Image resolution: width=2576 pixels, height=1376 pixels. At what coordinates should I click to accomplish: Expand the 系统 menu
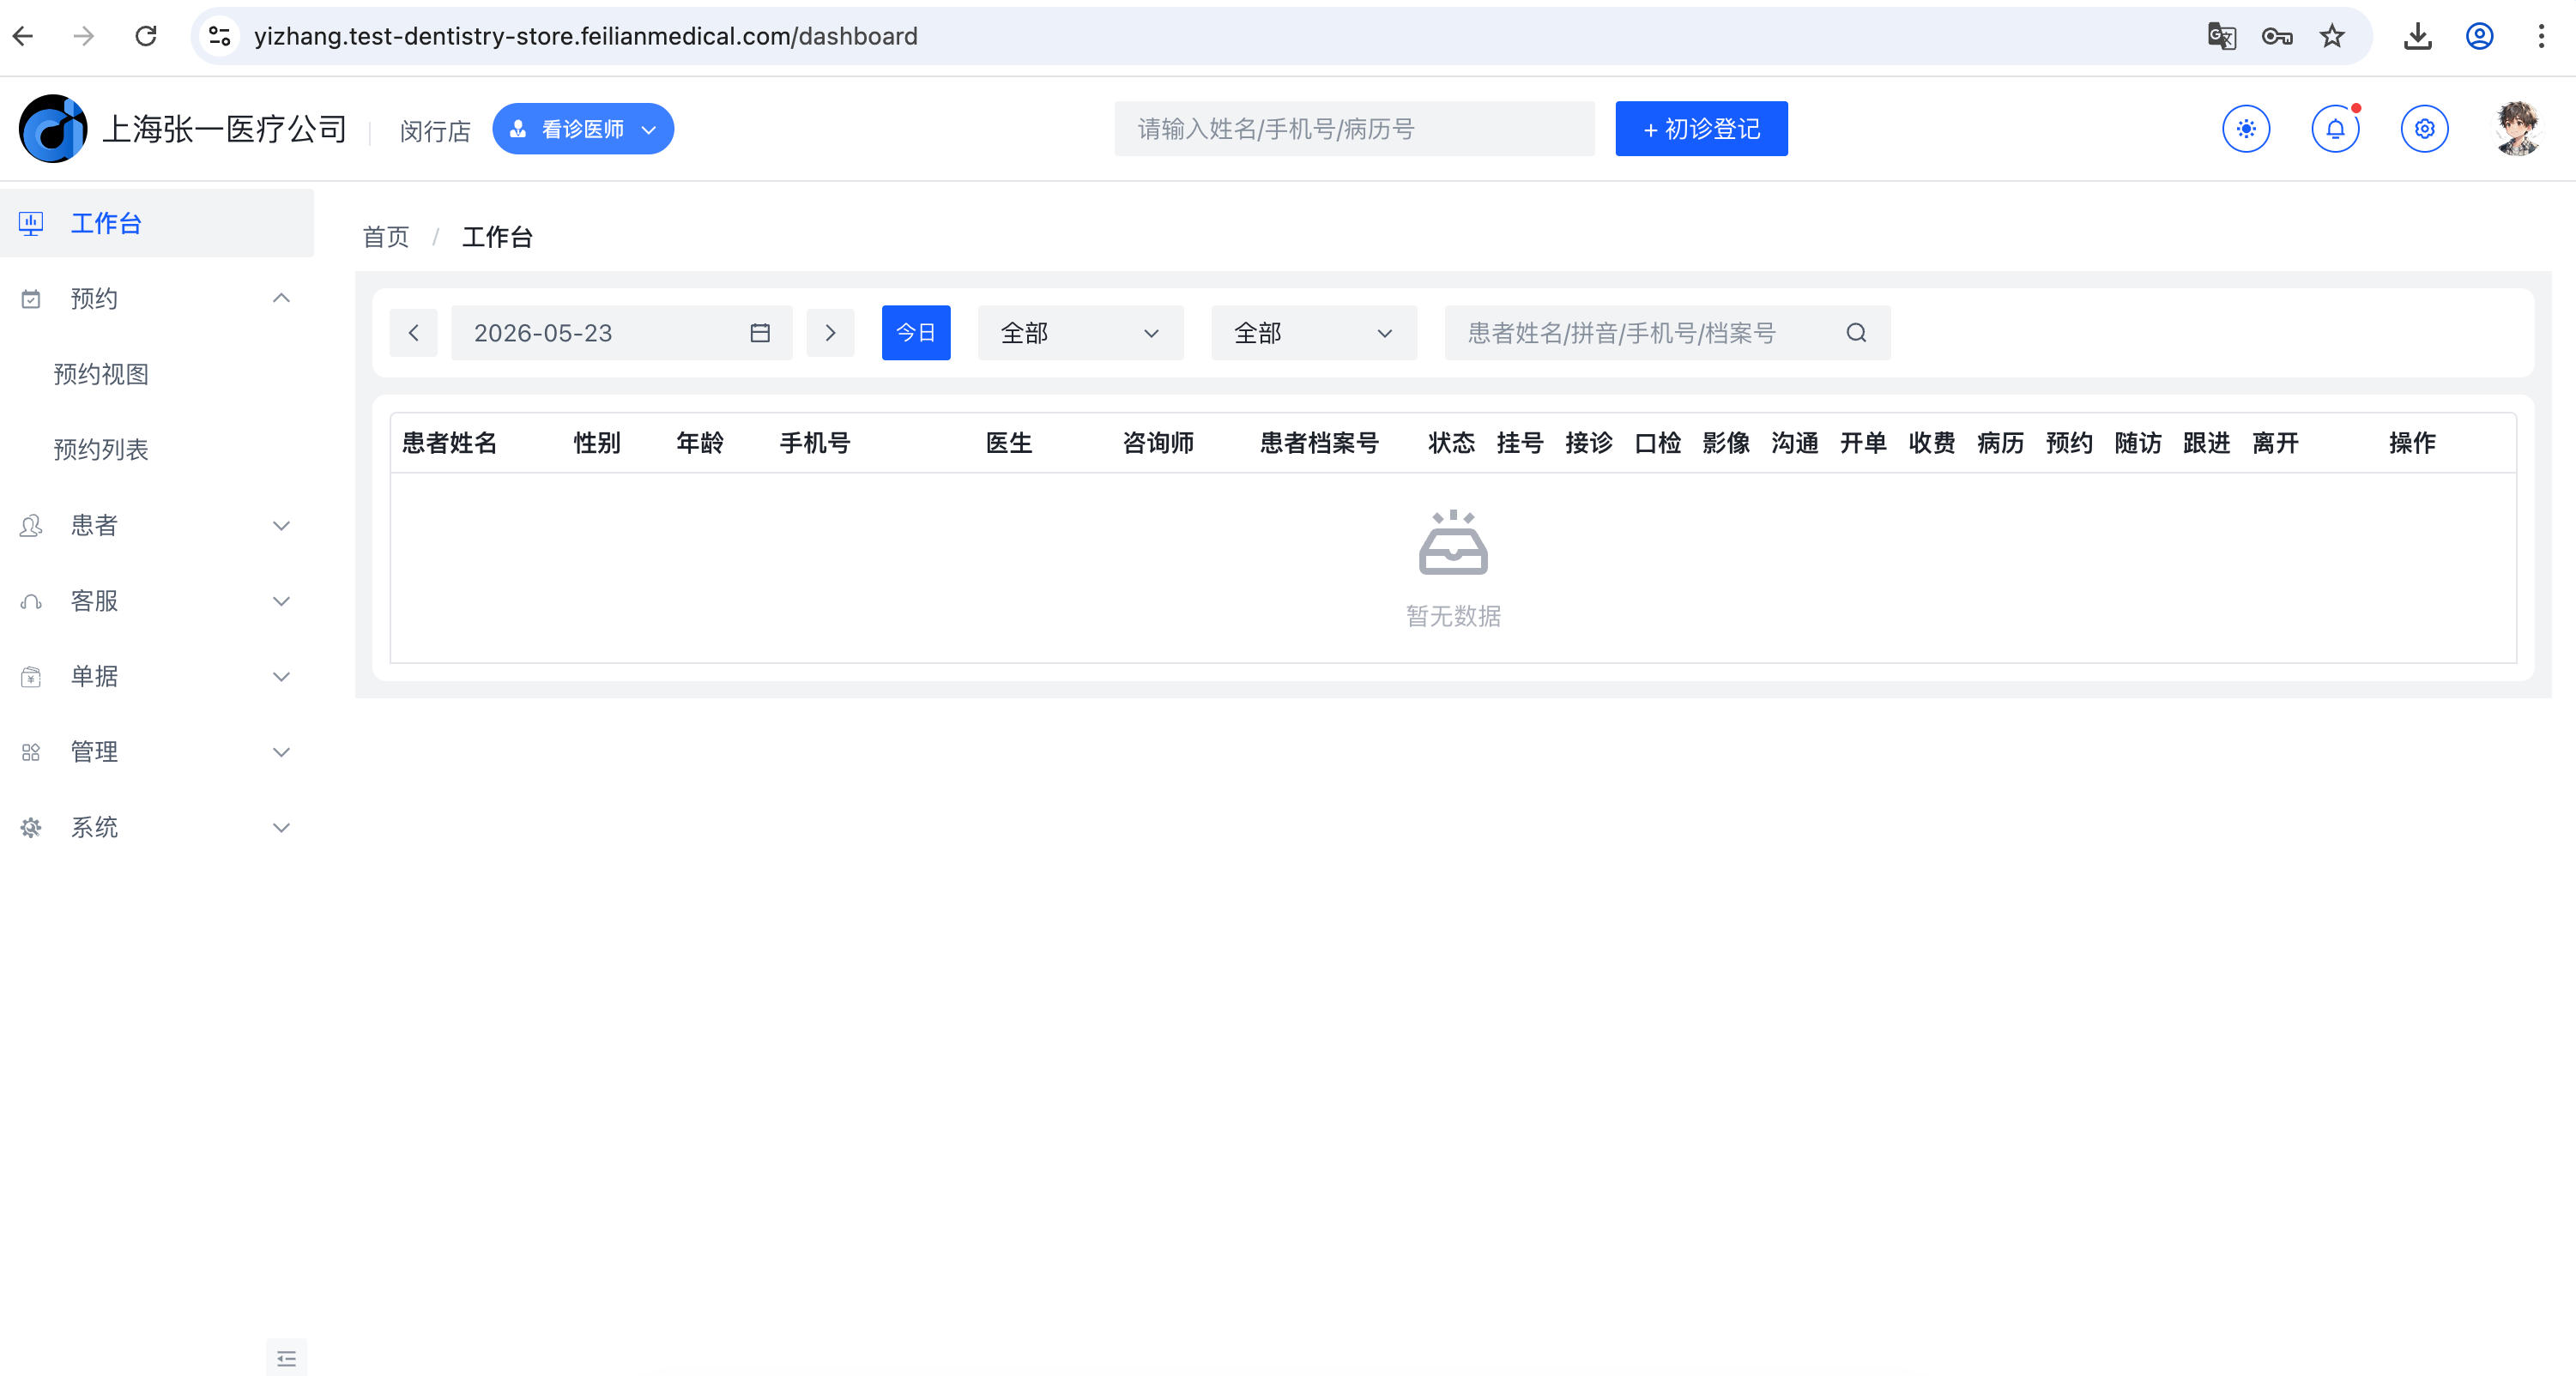tap(157, 827)
